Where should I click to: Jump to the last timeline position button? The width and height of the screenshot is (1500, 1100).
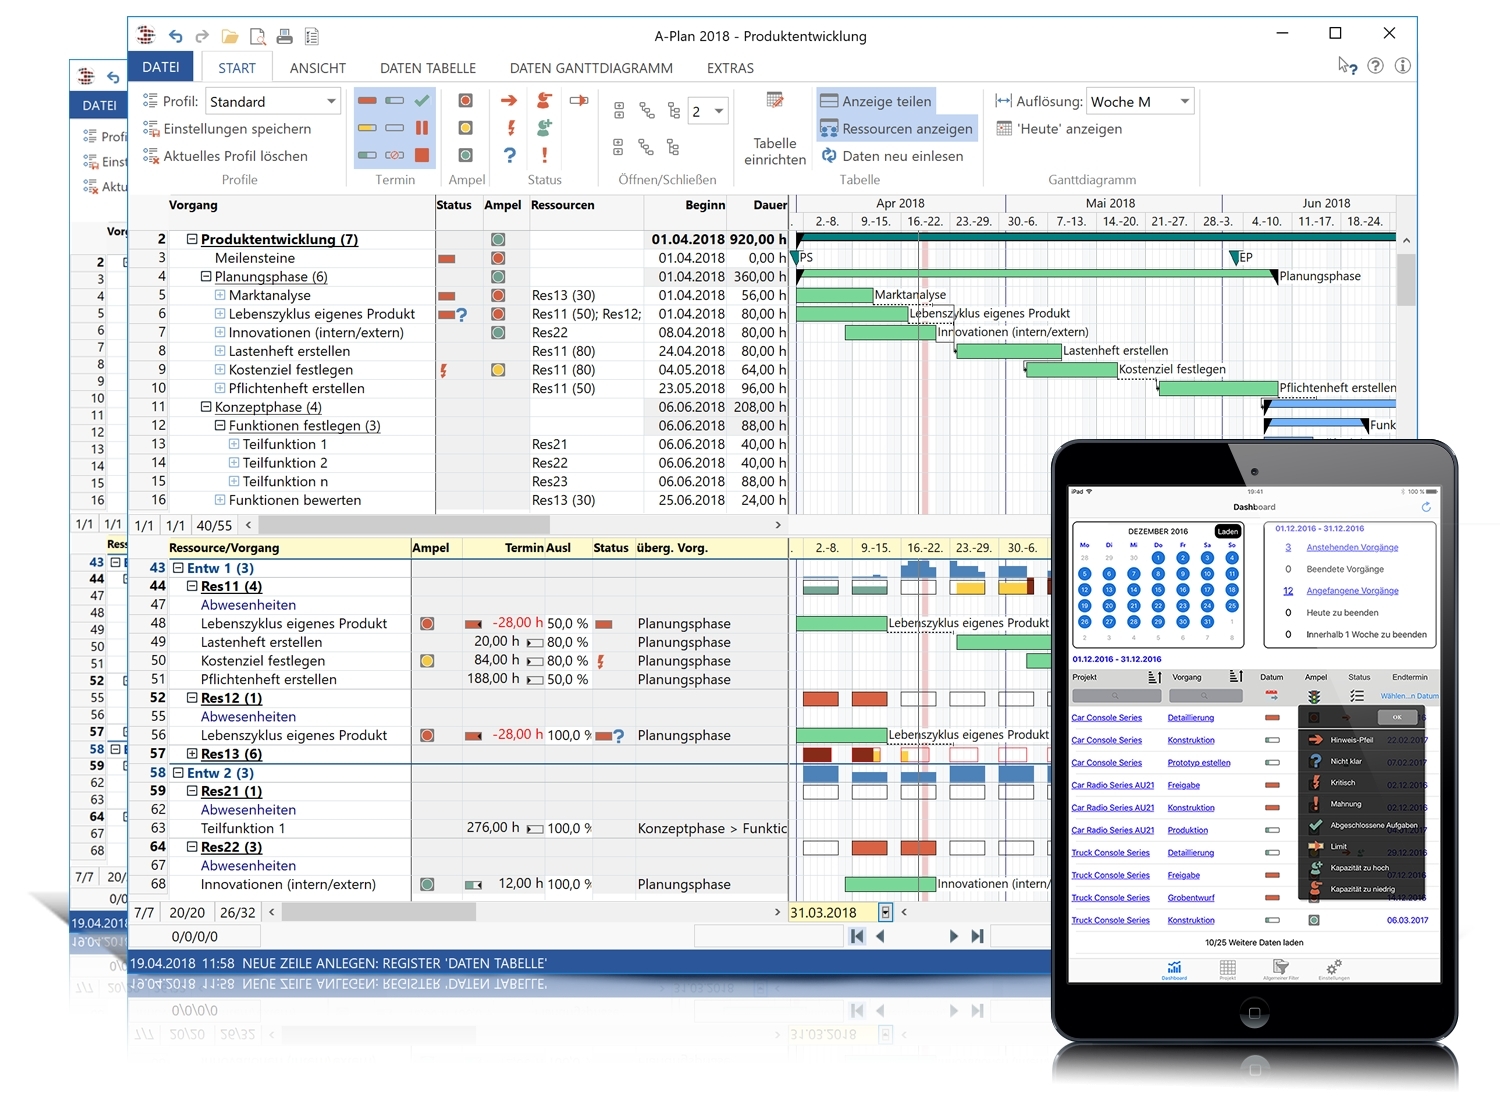click(x=977, y=936)
